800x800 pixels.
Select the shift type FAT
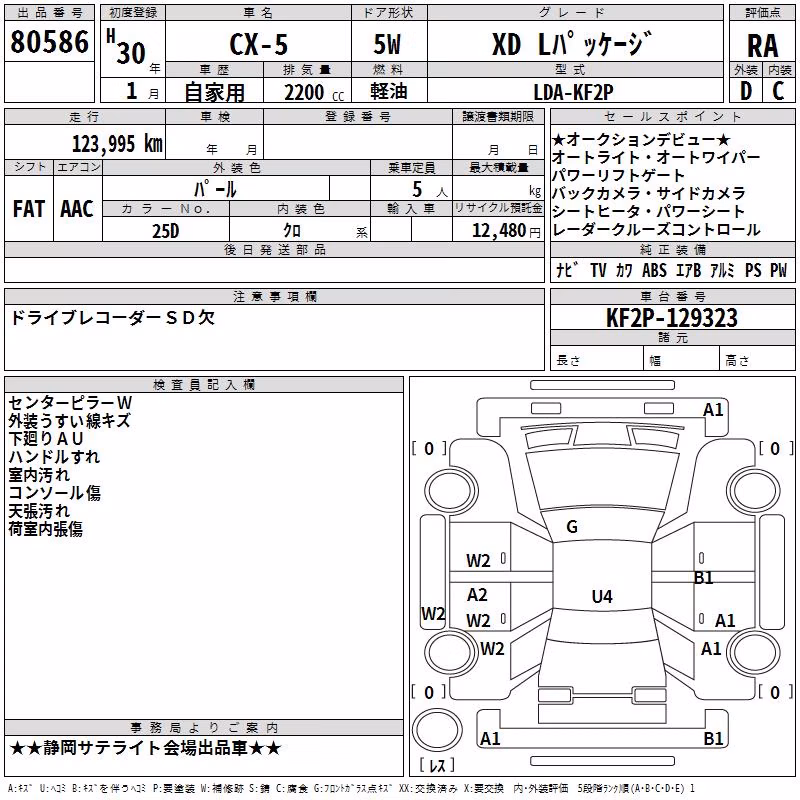click(x=29, y=209)
